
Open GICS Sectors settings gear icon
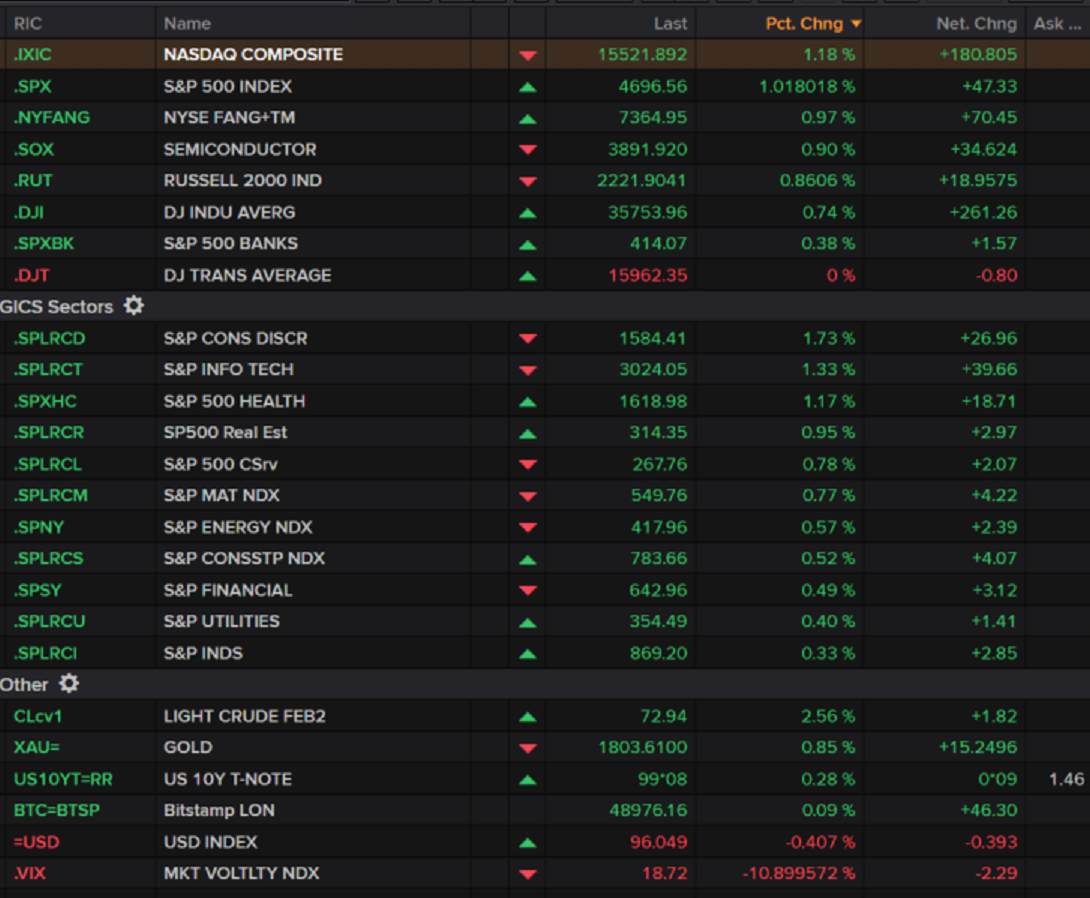(x=134, y=306)
